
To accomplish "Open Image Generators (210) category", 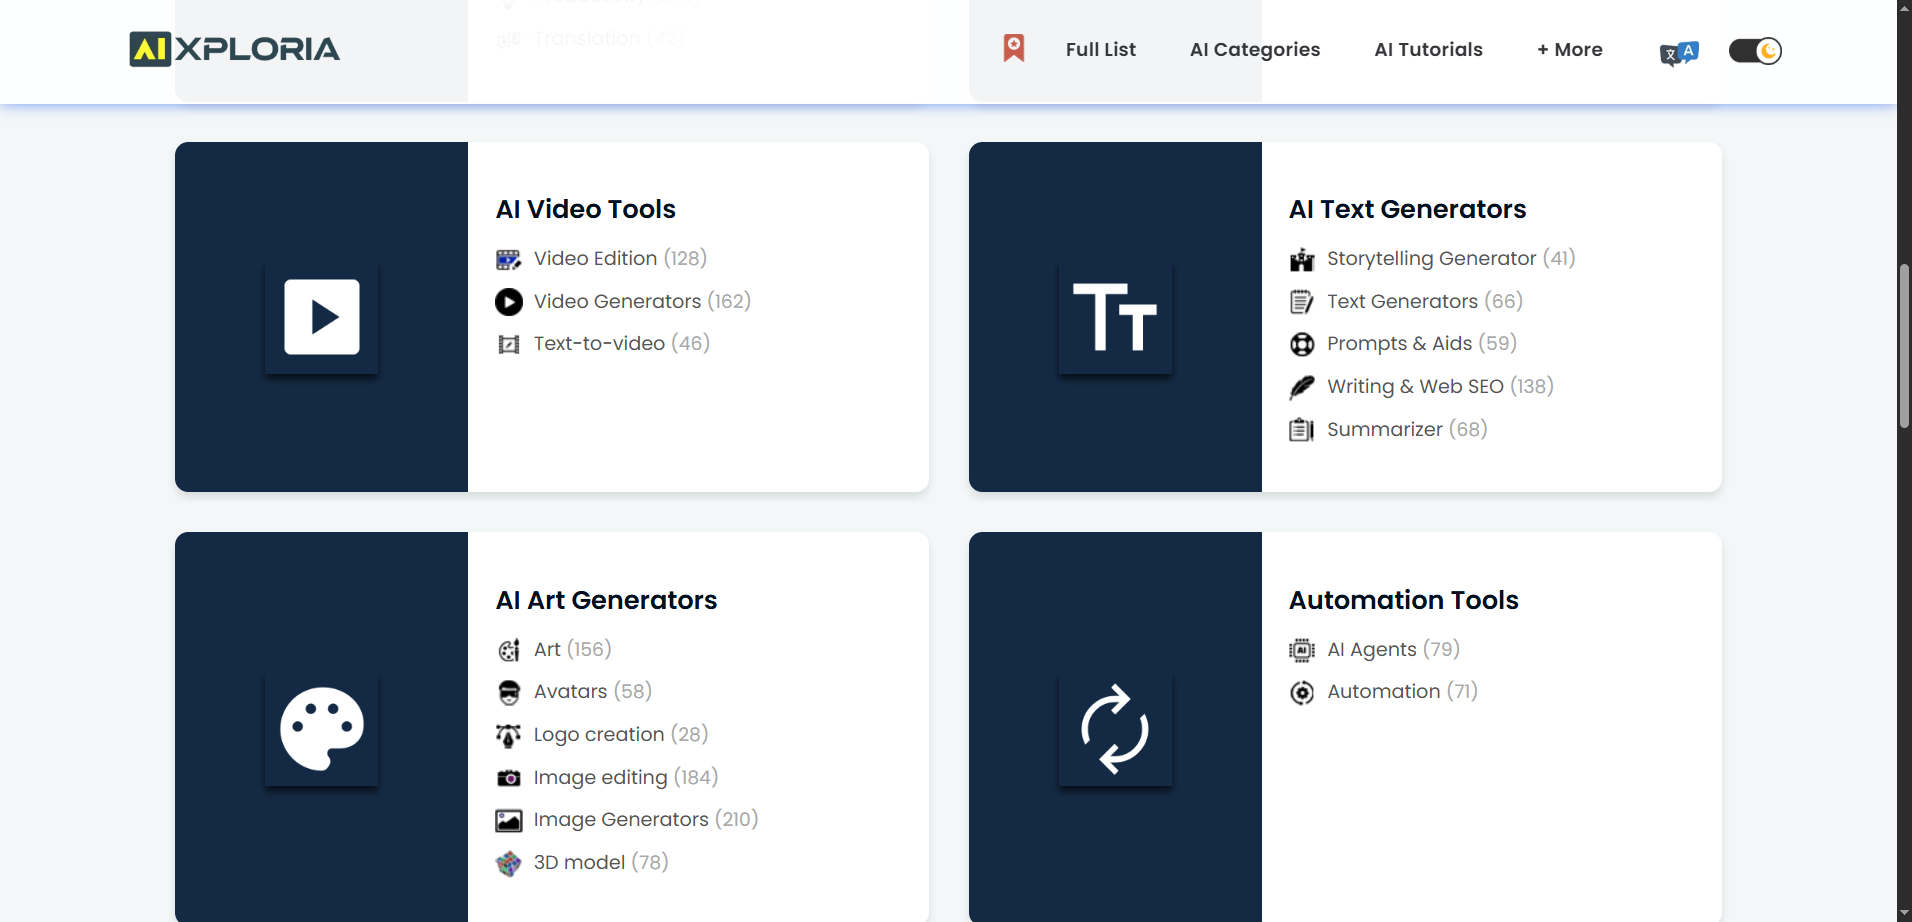I will (646, 819).
